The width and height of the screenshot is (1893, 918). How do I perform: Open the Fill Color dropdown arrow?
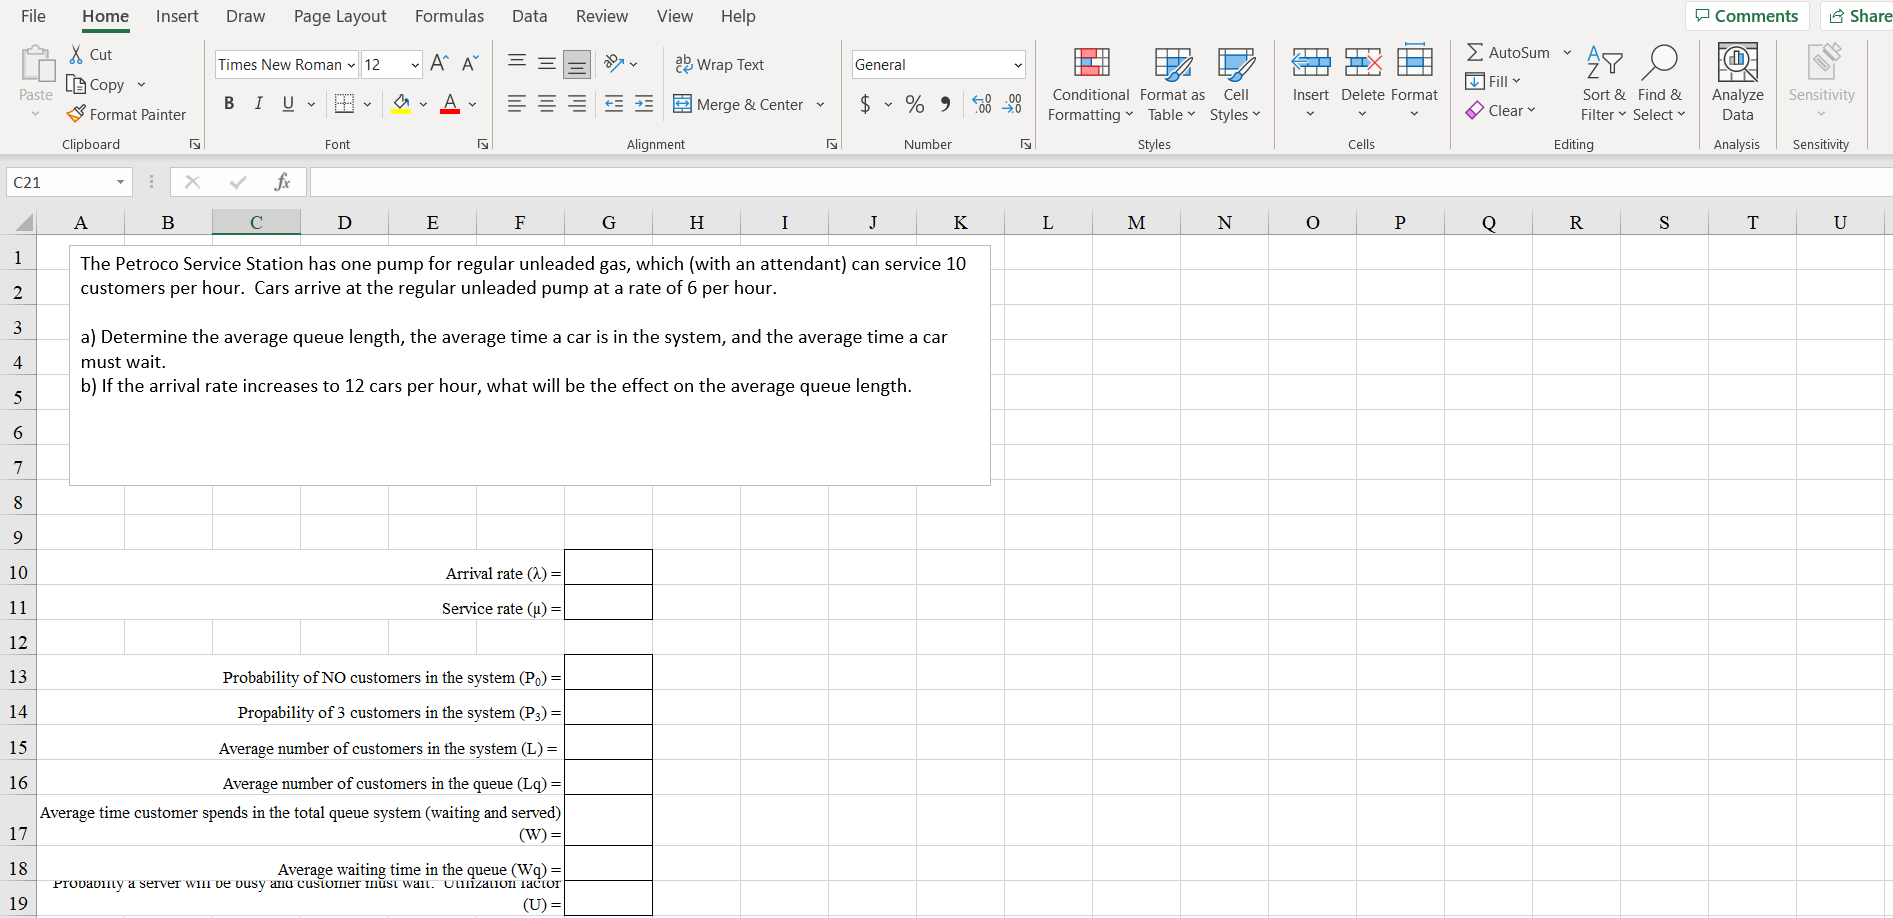[x=421, y=104]
